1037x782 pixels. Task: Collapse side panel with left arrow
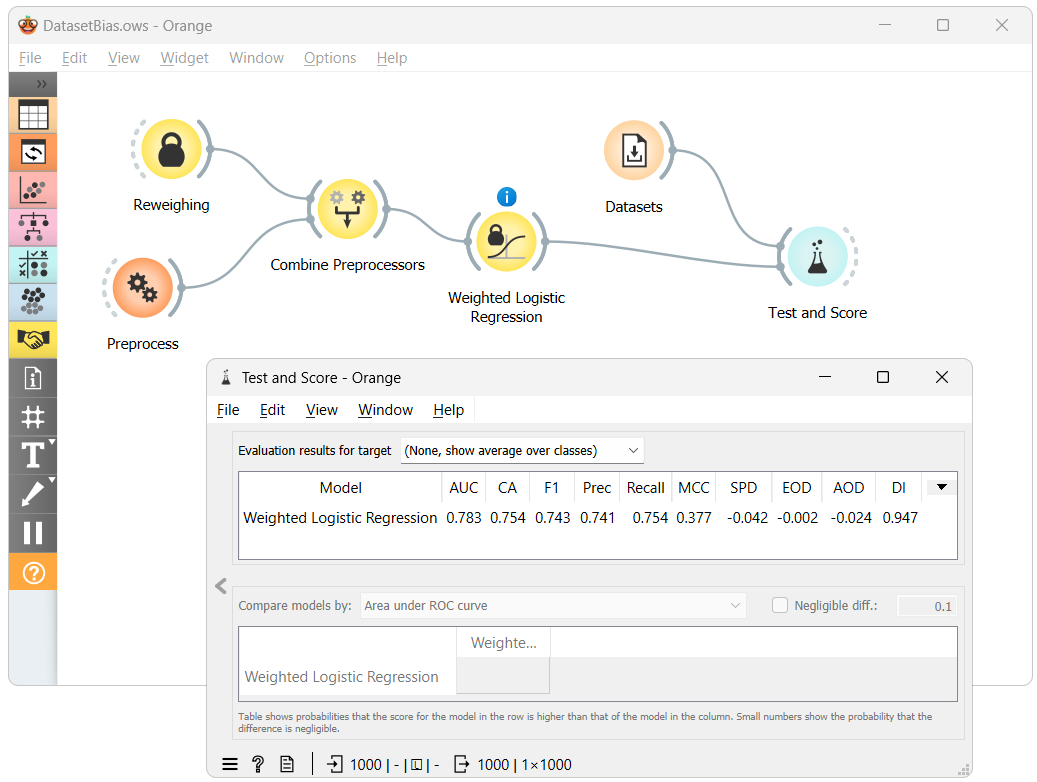tap(221, 586)
